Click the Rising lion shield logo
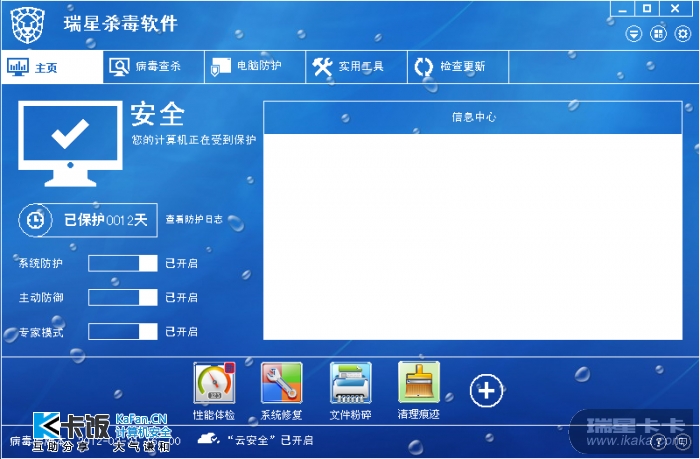The image size is (700, 459). tap(28, 25)
